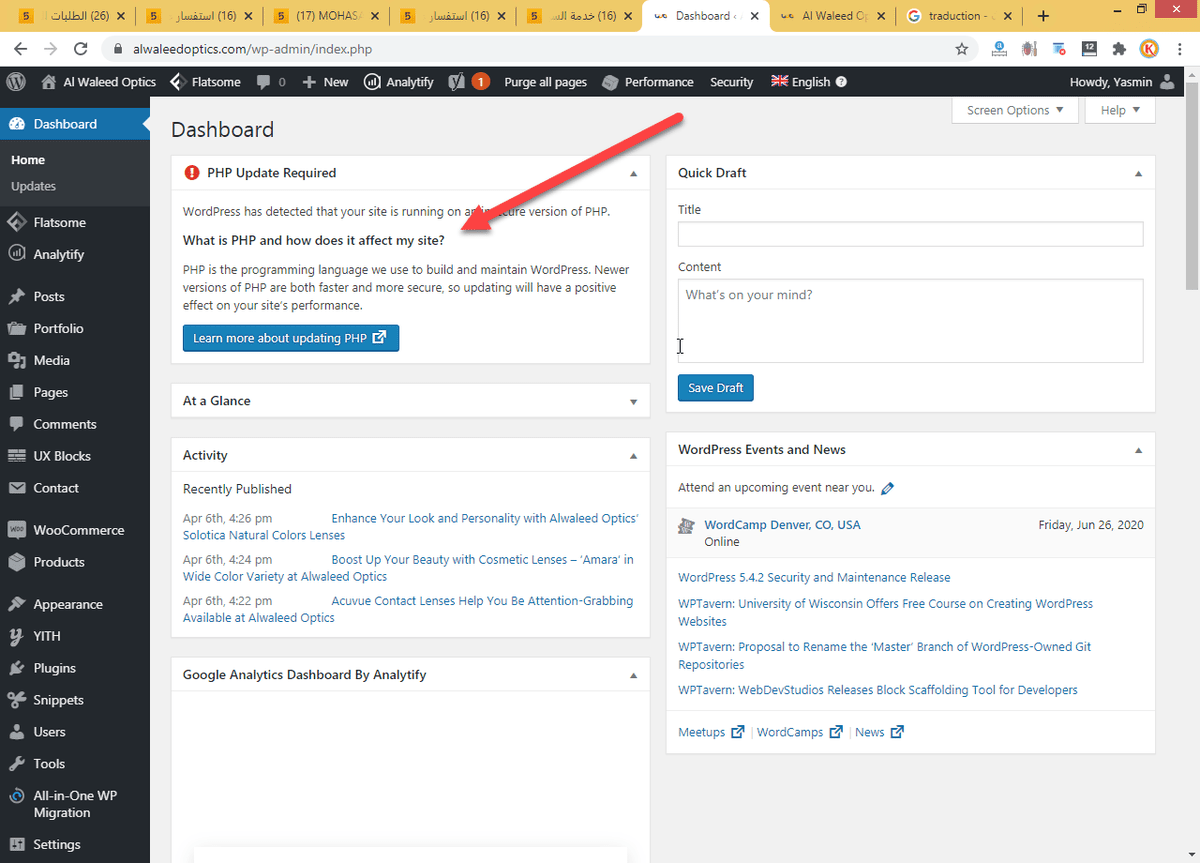Expand the Screen Options dropdown
1200x863 pixels.
[x=1015, y=110]
